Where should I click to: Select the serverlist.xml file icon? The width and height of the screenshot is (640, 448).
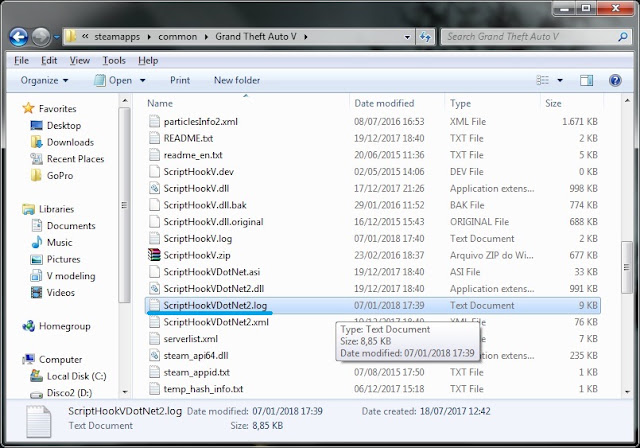154,339
